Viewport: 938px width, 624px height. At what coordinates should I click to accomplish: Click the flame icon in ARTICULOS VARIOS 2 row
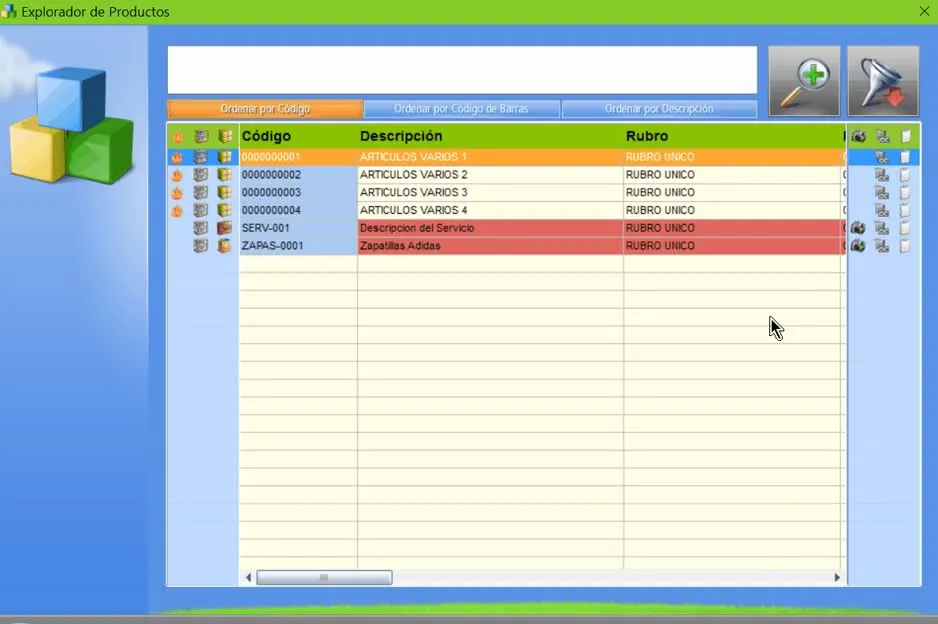(177, 175)
